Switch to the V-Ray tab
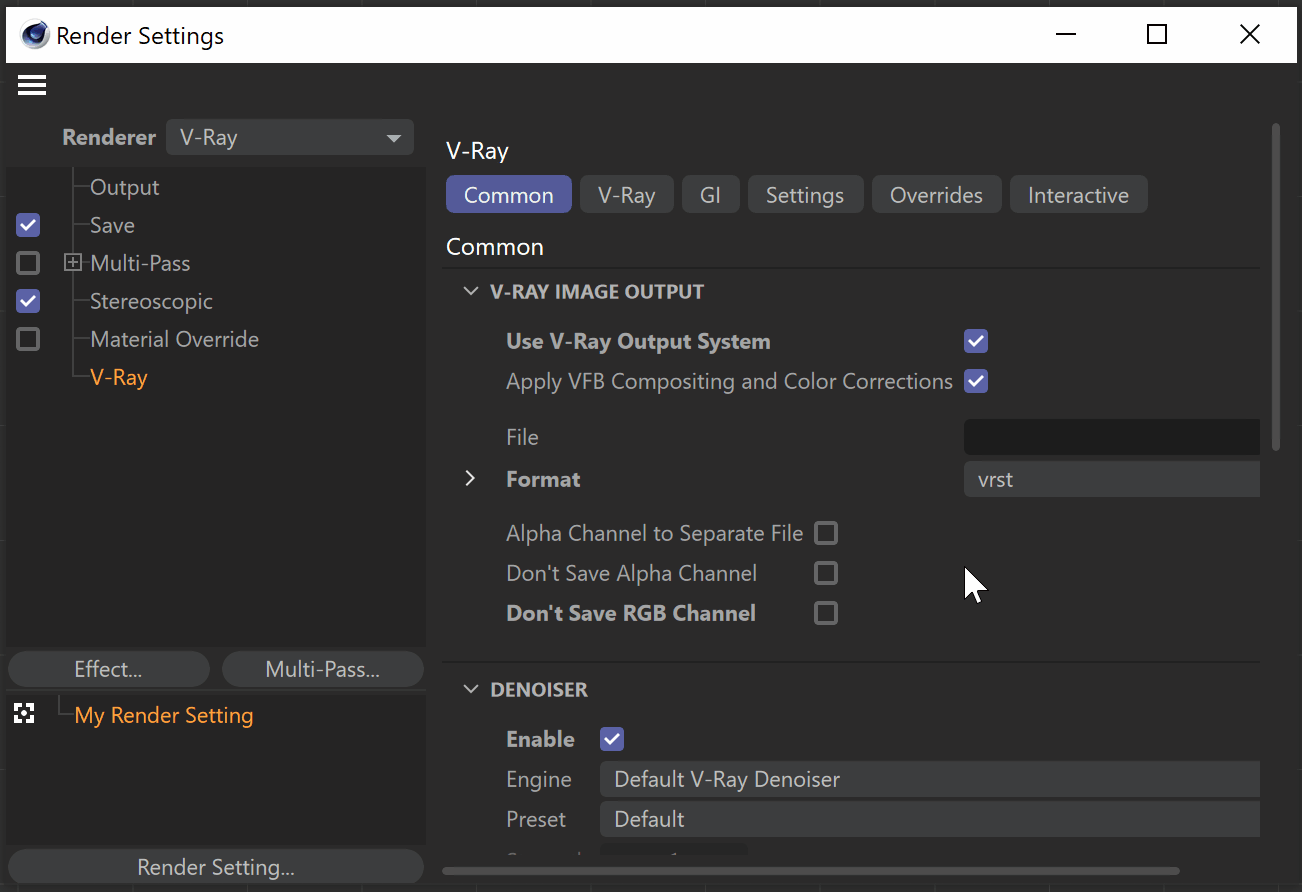The image size is (1302, 892). click(627, 195)
